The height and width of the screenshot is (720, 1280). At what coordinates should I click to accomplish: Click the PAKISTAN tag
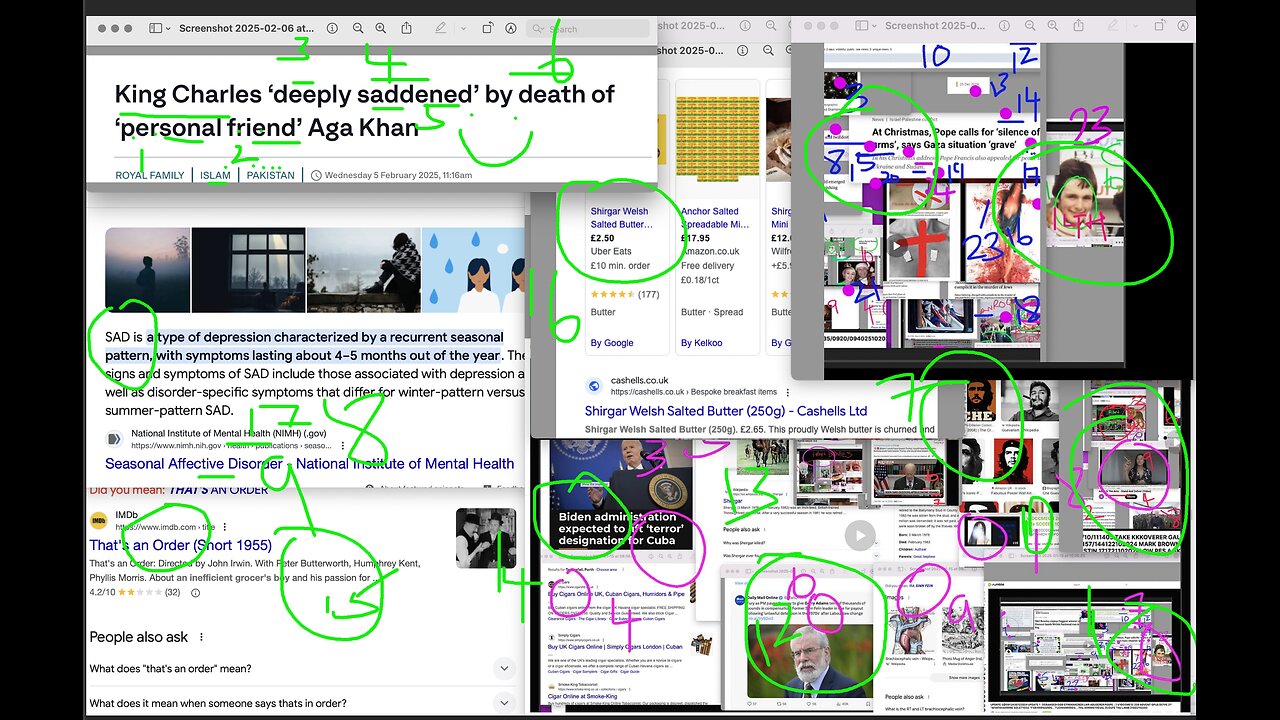point(271,175)
